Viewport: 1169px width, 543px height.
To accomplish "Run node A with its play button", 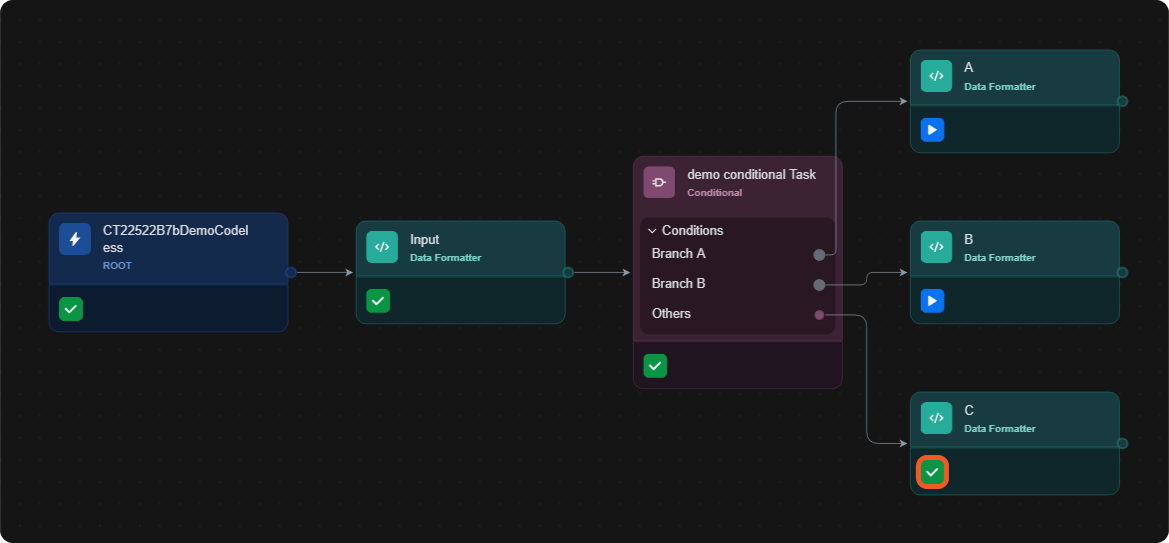I will [x=933, y=130].
